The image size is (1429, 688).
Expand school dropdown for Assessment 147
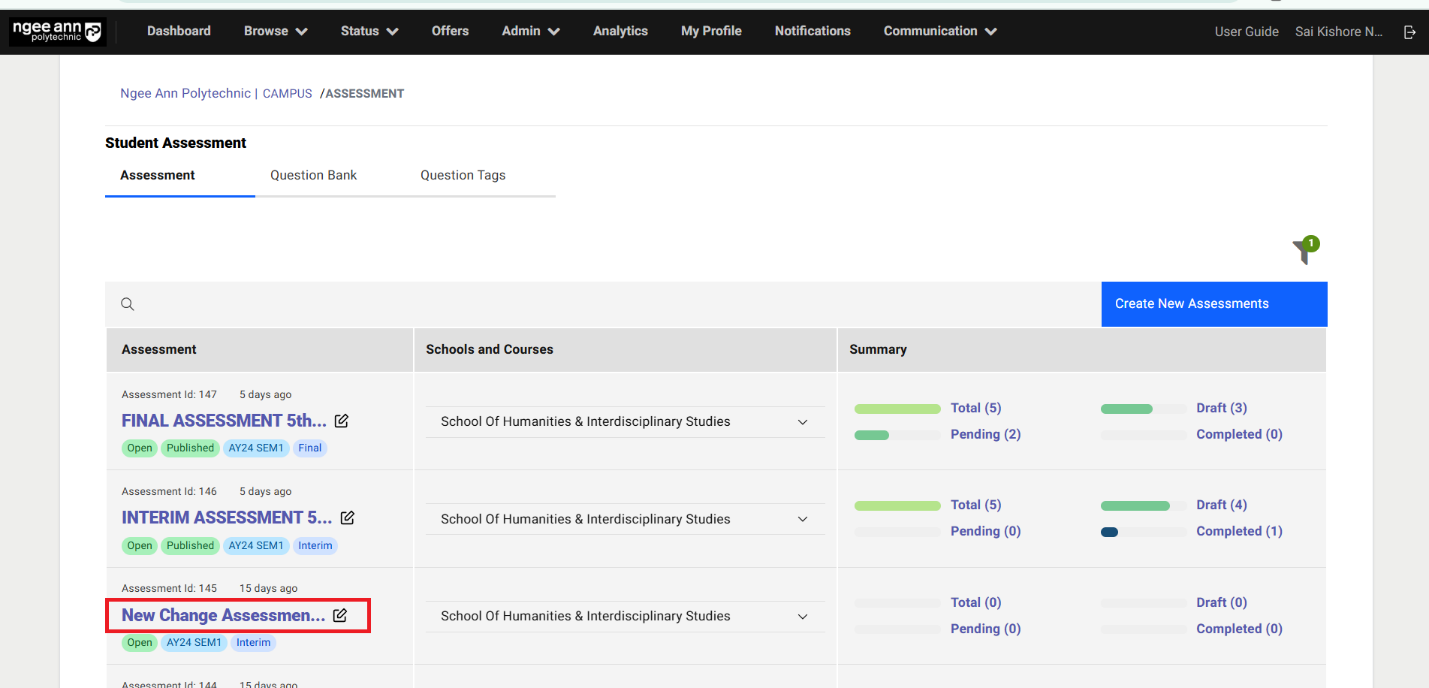click(802, 422)
